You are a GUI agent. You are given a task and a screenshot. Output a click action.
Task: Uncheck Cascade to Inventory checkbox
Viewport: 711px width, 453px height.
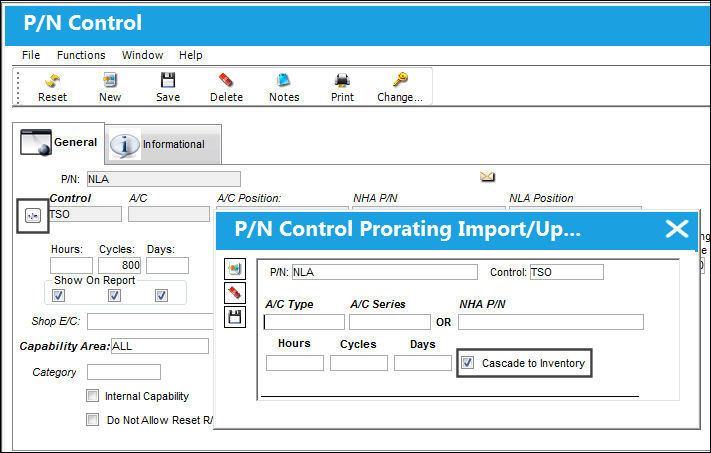pyautogui.click(x=467, y=363)
